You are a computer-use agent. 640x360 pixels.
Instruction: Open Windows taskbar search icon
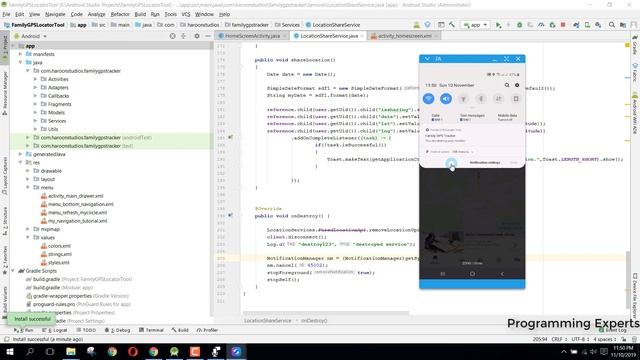tap(30, 351)
